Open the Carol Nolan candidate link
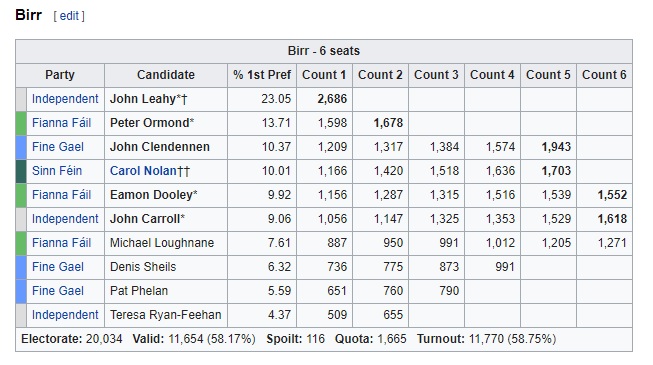 (x=143, y=171)
